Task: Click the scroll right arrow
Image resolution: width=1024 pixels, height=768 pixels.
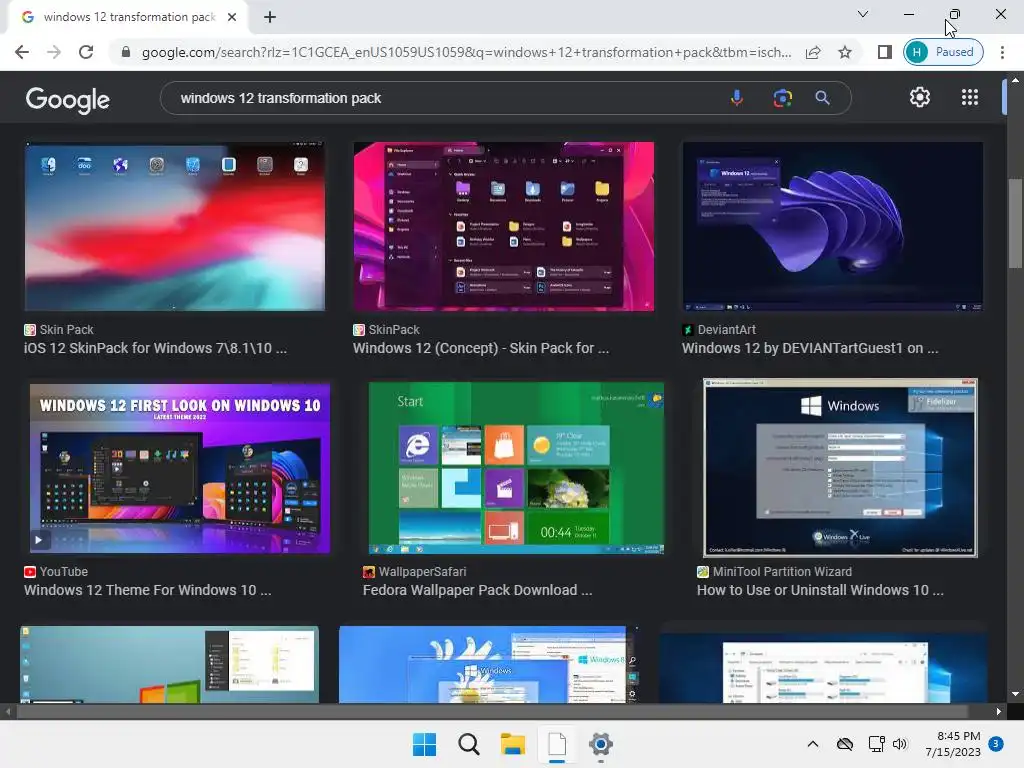Action: 999,711
